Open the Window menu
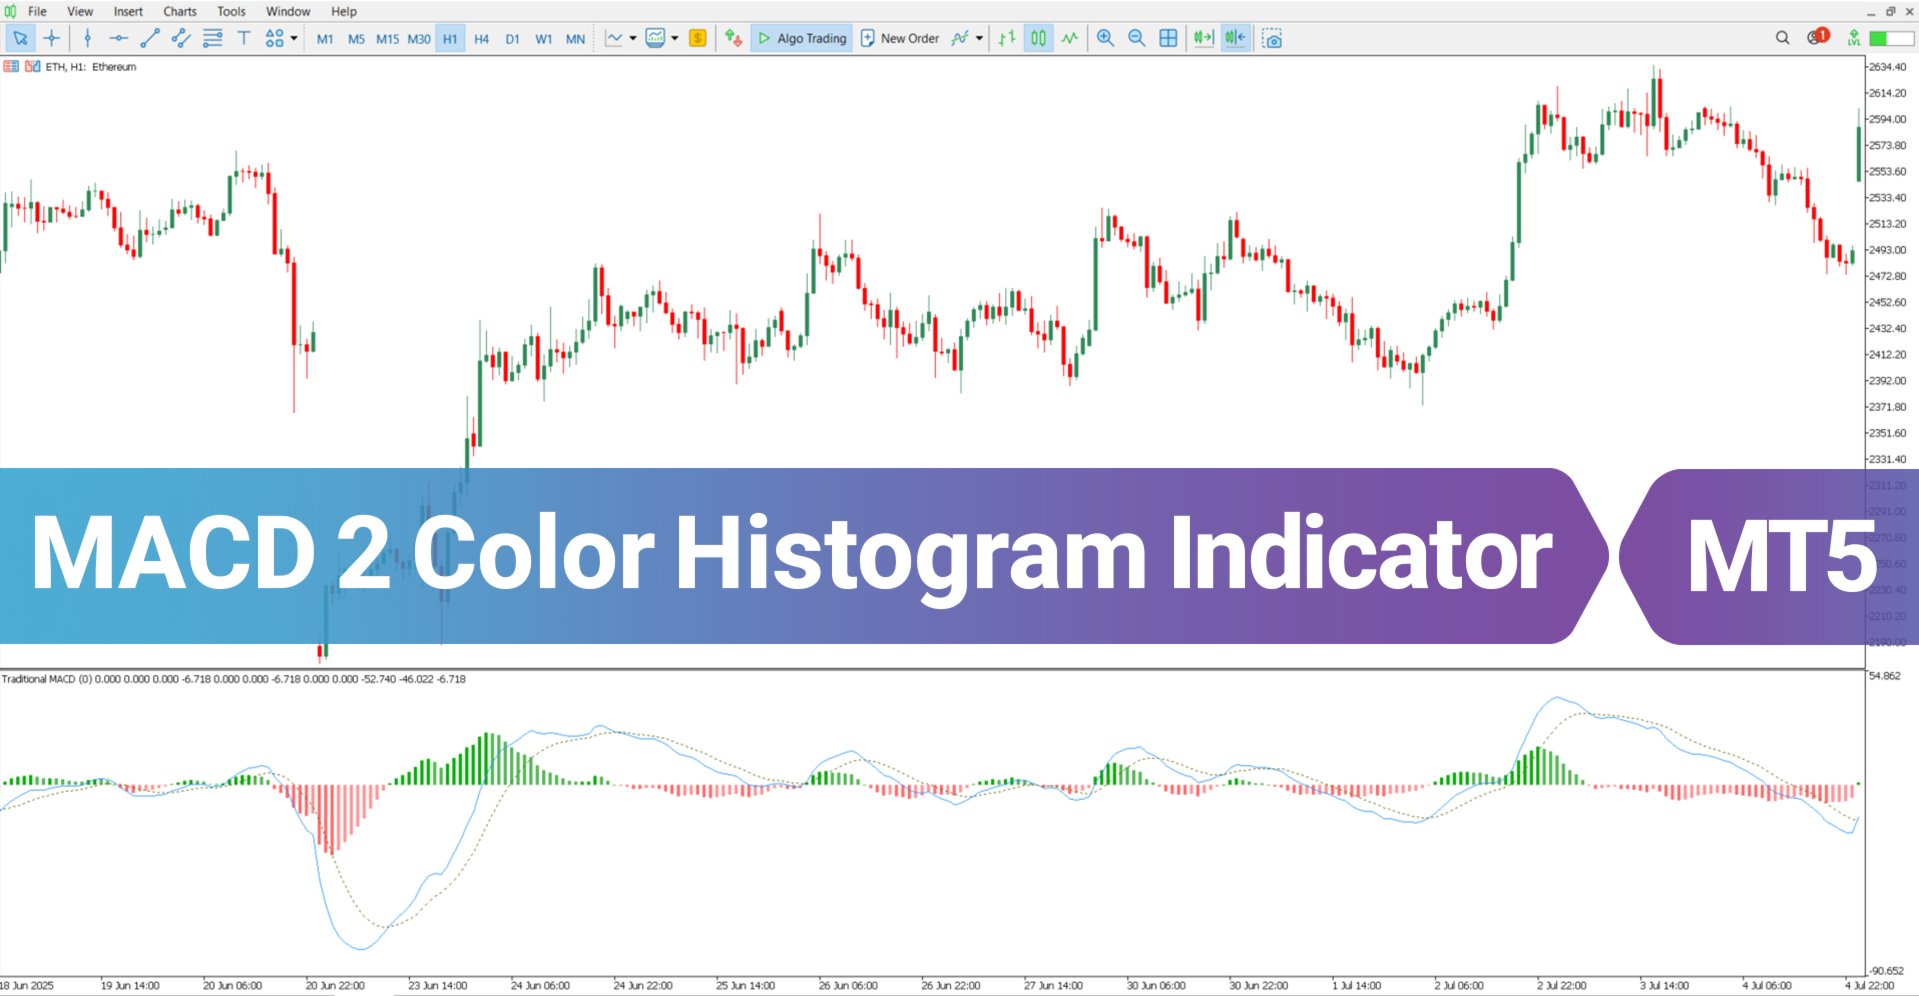1919x996 pixels. click(288, 11)
